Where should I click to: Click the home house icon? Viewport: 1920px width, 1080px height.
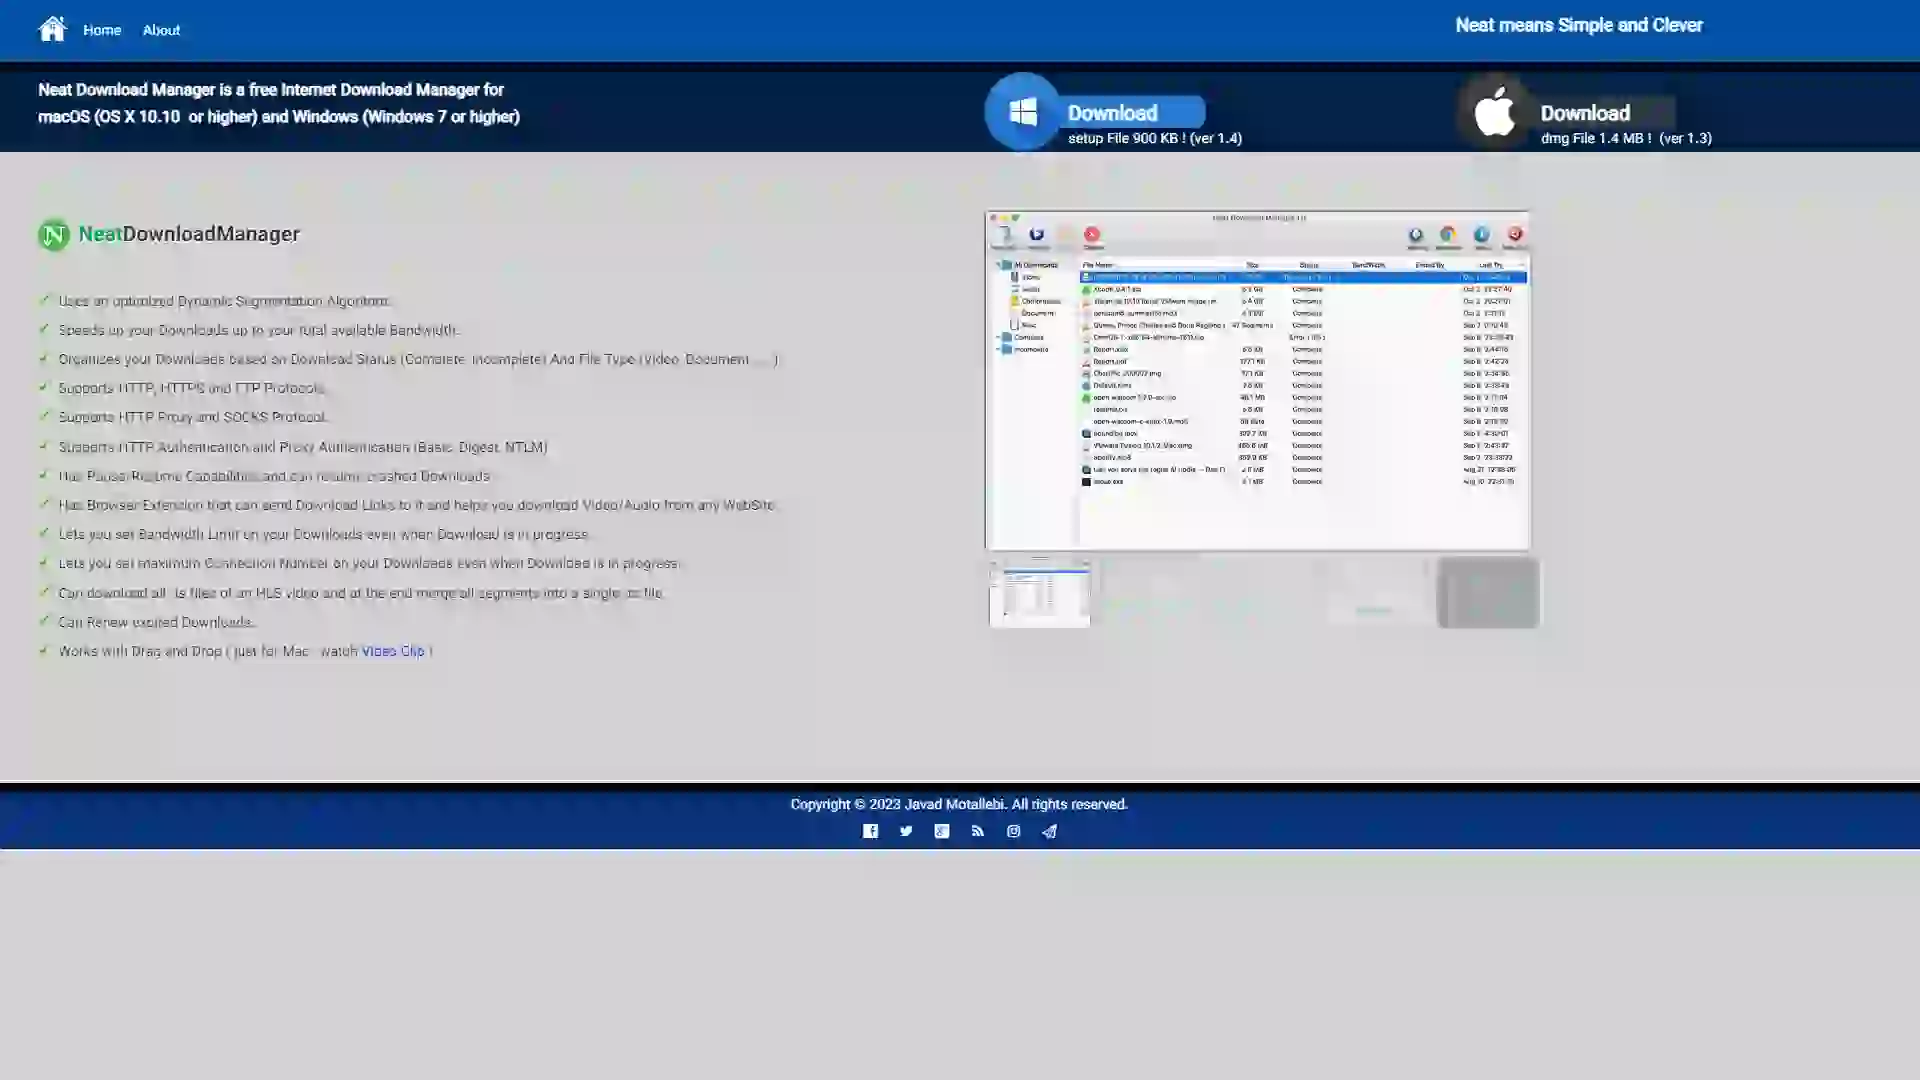pos(52,29)
